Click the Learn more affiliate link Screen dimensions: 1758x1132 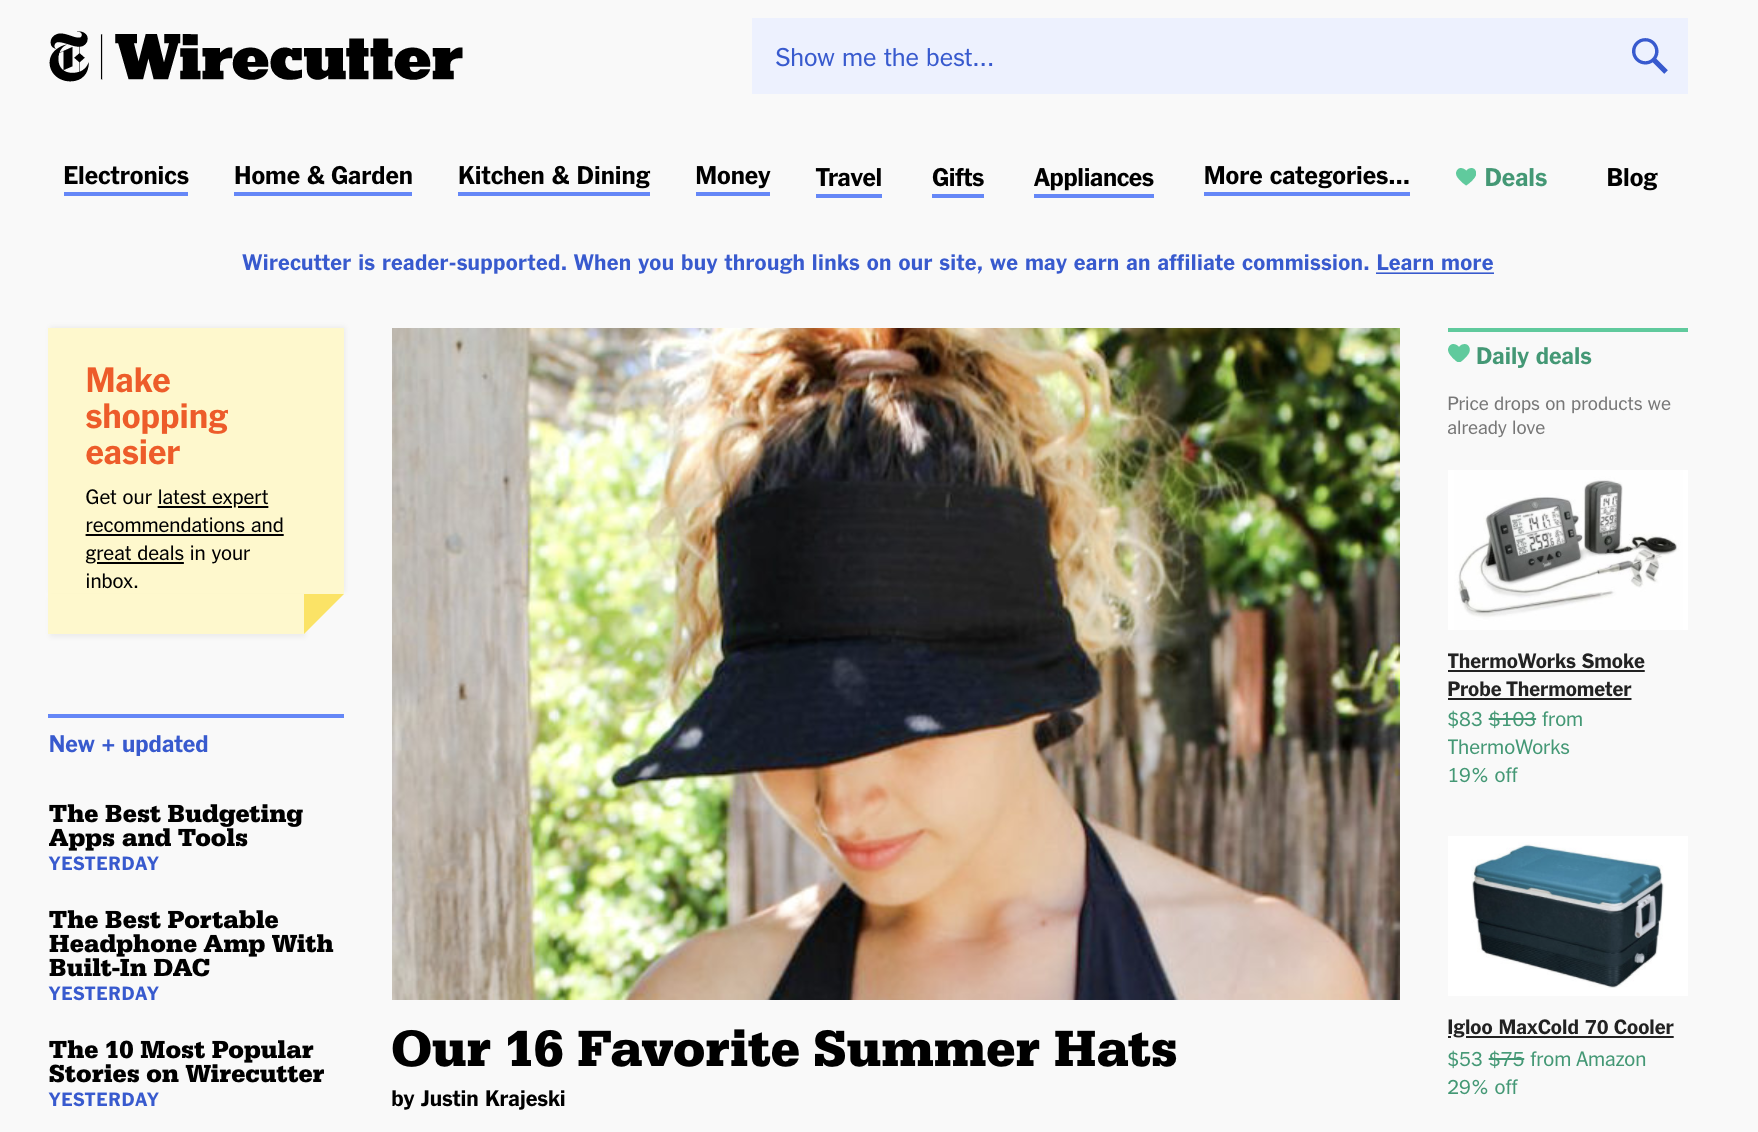click(1435, 263)
